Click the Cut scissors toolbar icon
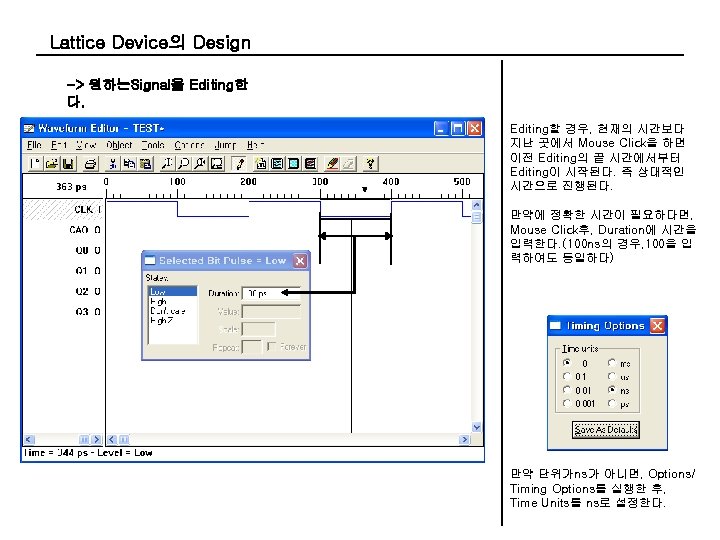The width and height of the screenshot is (720, 540). pyautogui.click(x=112, y=163)
